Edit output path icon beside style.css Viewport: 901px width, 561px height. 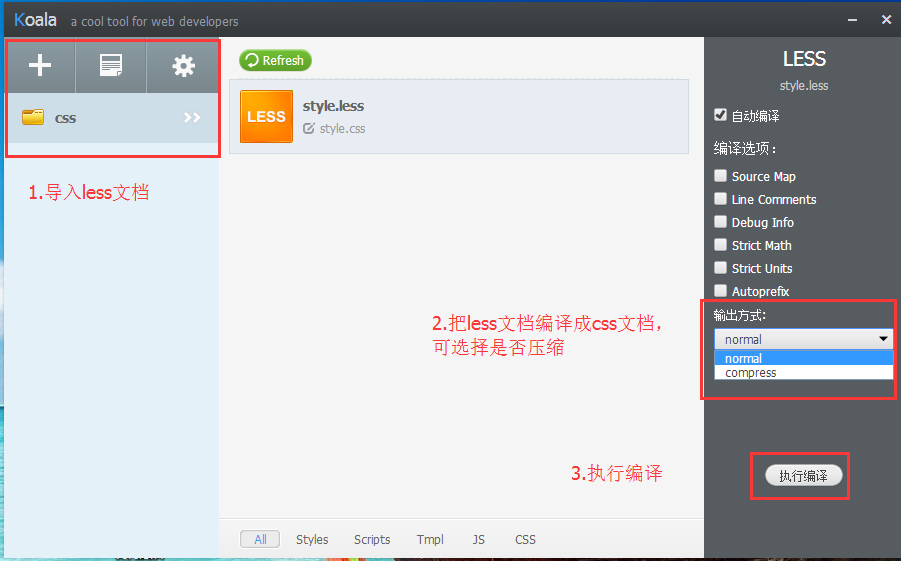coord(309,128)
